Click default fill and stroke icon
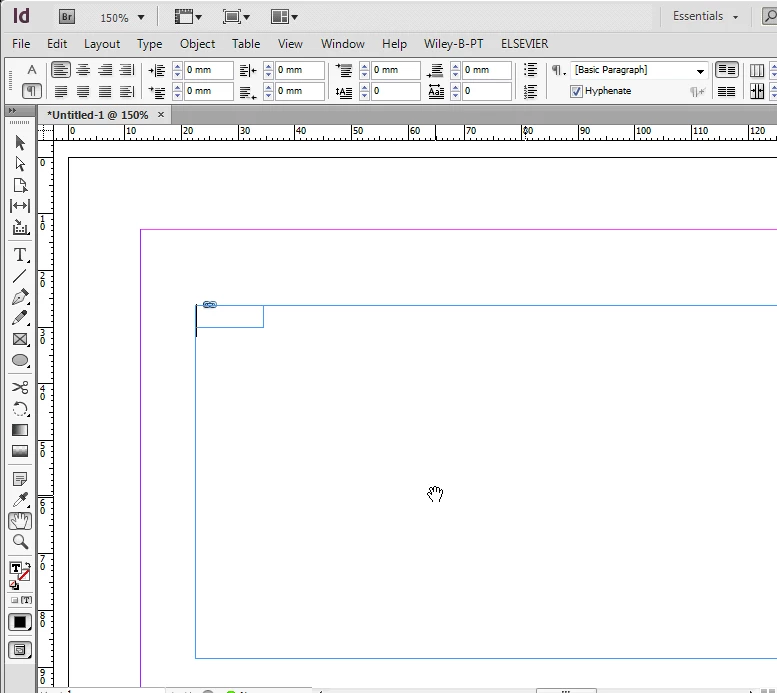 click(x=14, y=585)
